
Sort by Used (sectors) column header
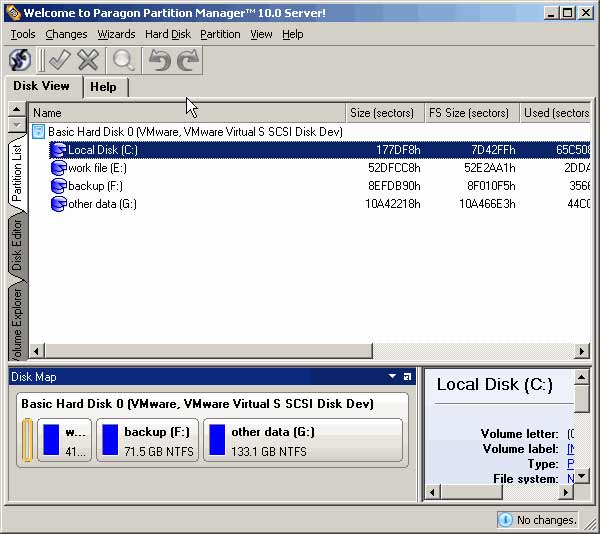click(555, 113)
